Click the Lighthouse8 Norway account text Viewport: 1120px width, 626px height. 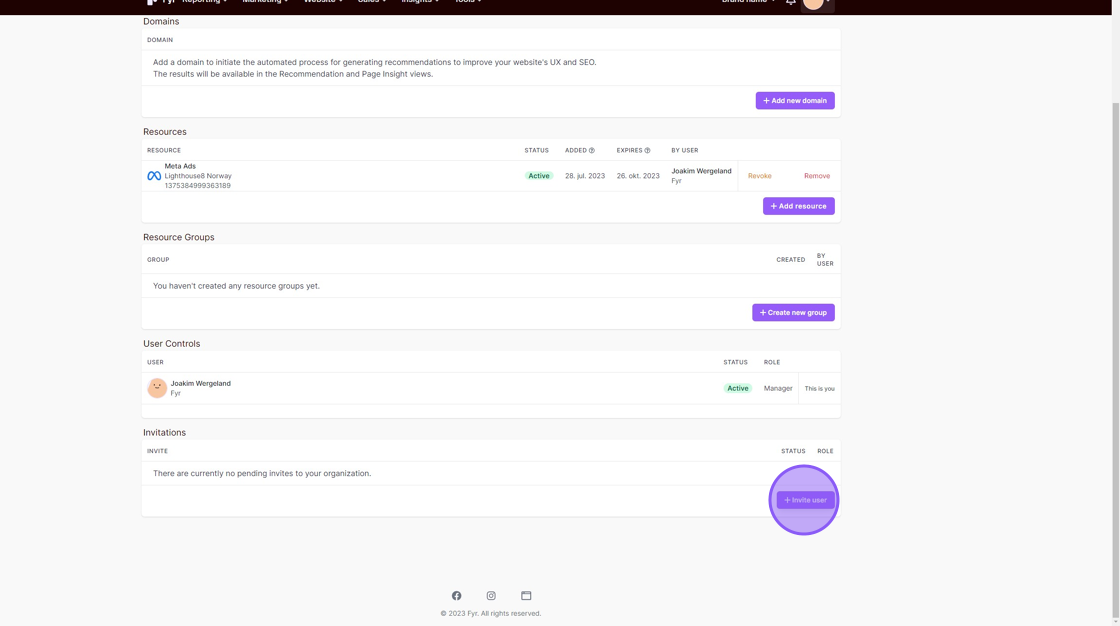(198, 176)
